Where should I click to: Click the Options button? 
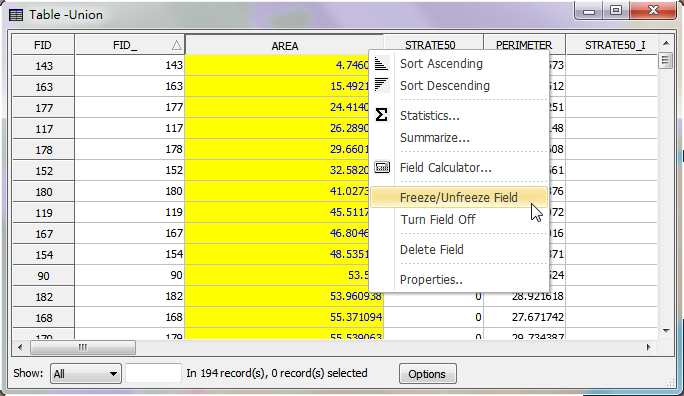pyautogui.click(x=428, y=374)
